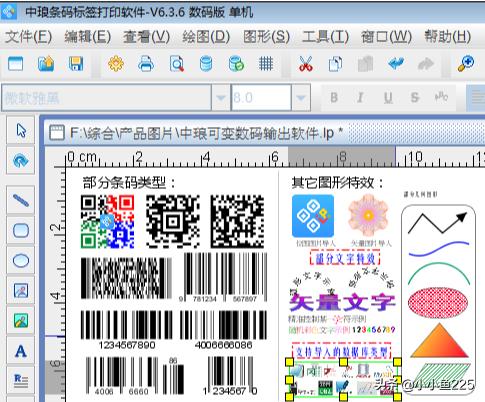
Task: Select the pink flower vector image
Action: coord(368,216)
